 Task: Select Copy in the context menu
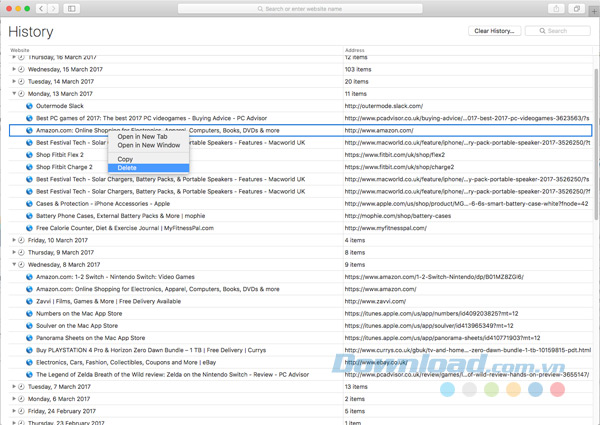[125, 159]
